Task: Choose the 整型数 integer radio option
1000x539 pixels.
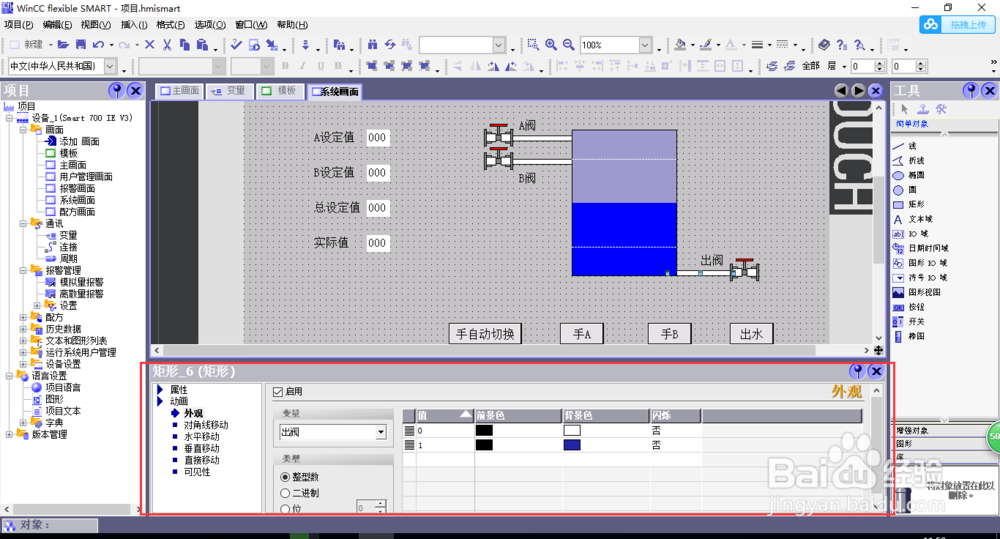Action: coord(285,477)
